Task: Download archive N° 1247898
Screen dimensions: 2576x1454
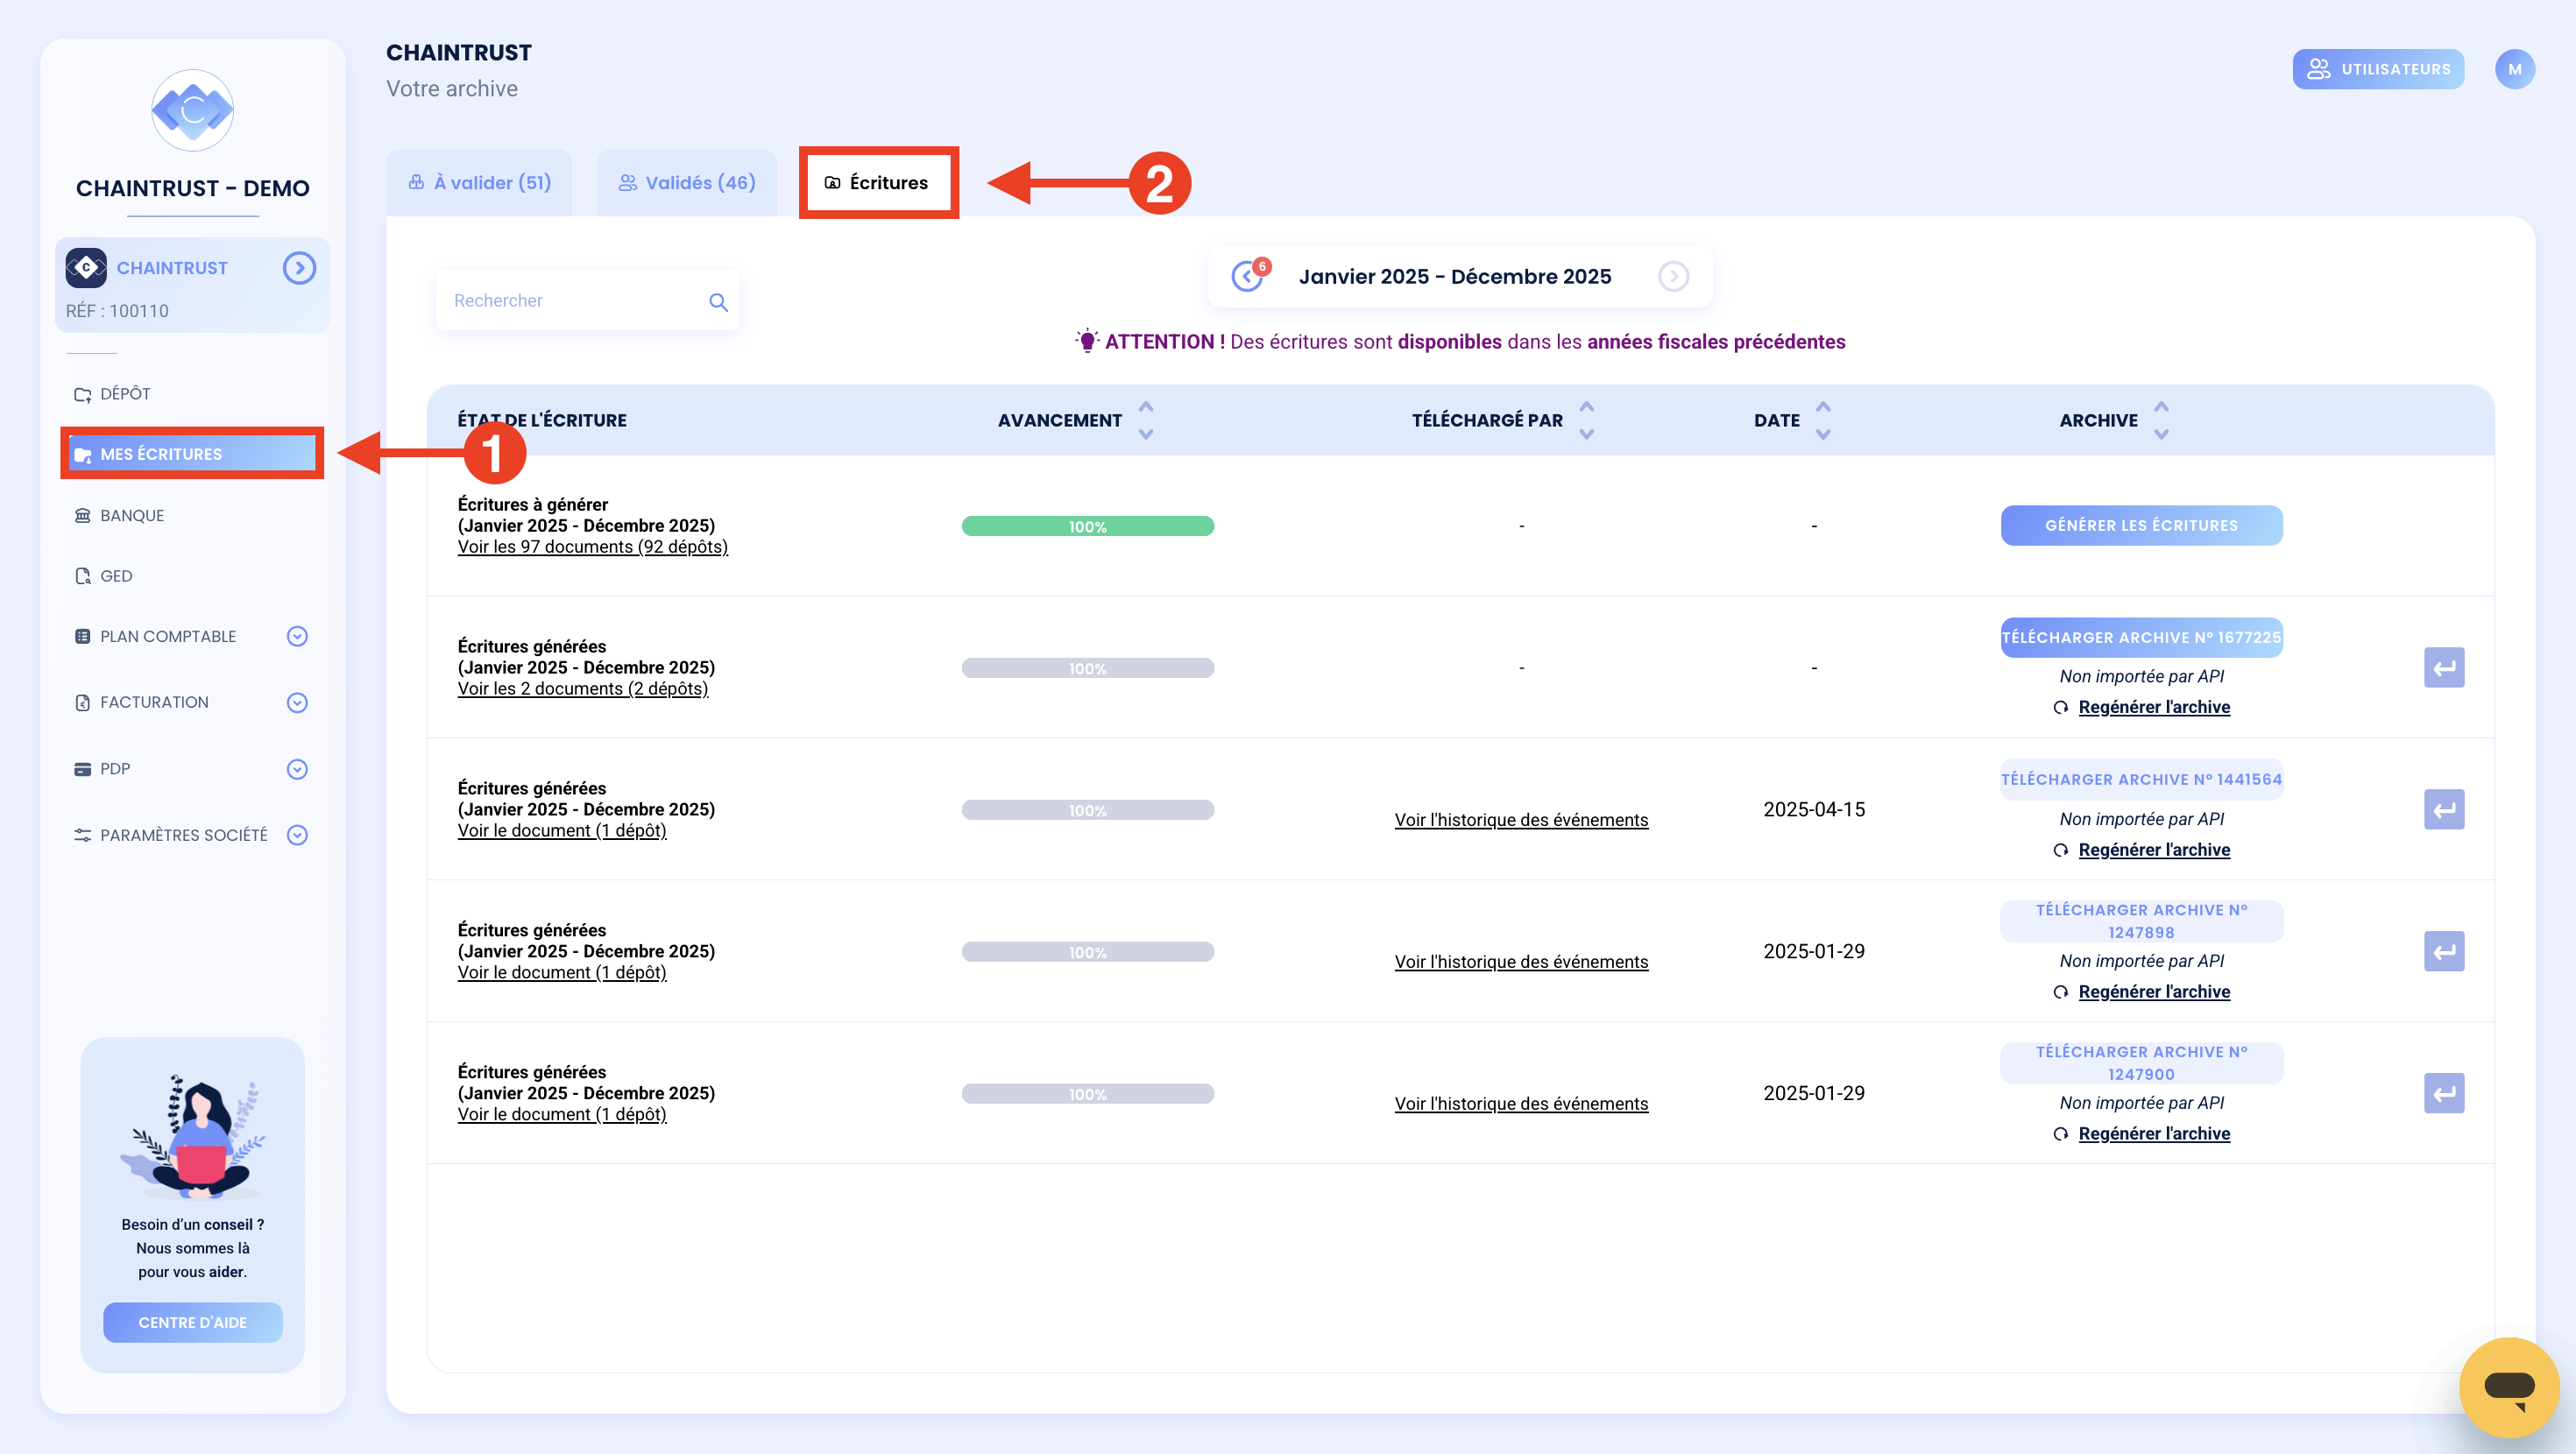Action: pos(2141,921)
